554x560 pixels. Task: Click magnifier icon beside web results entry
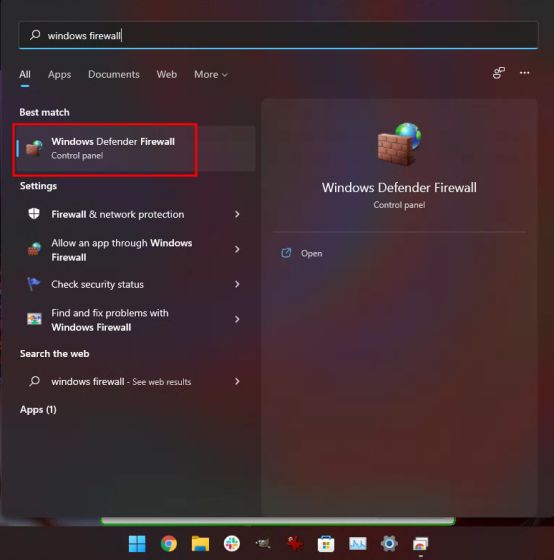34,381
